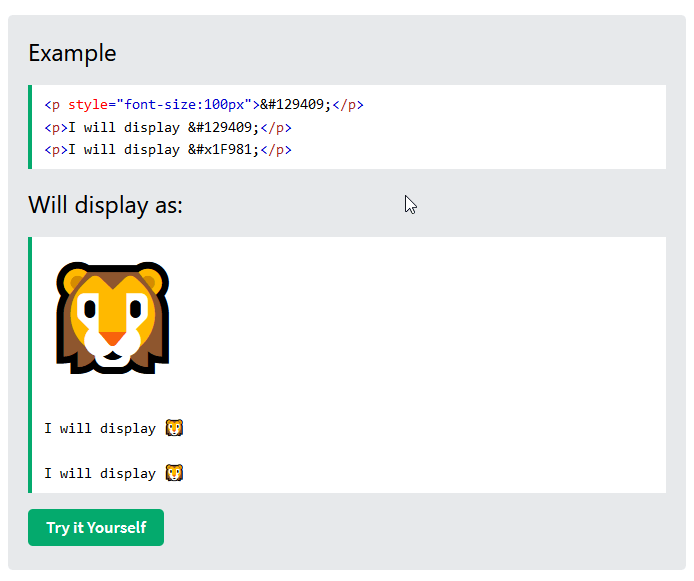Click the "Example" heading
Screen dimensions: 694x581
pos(72,53)
